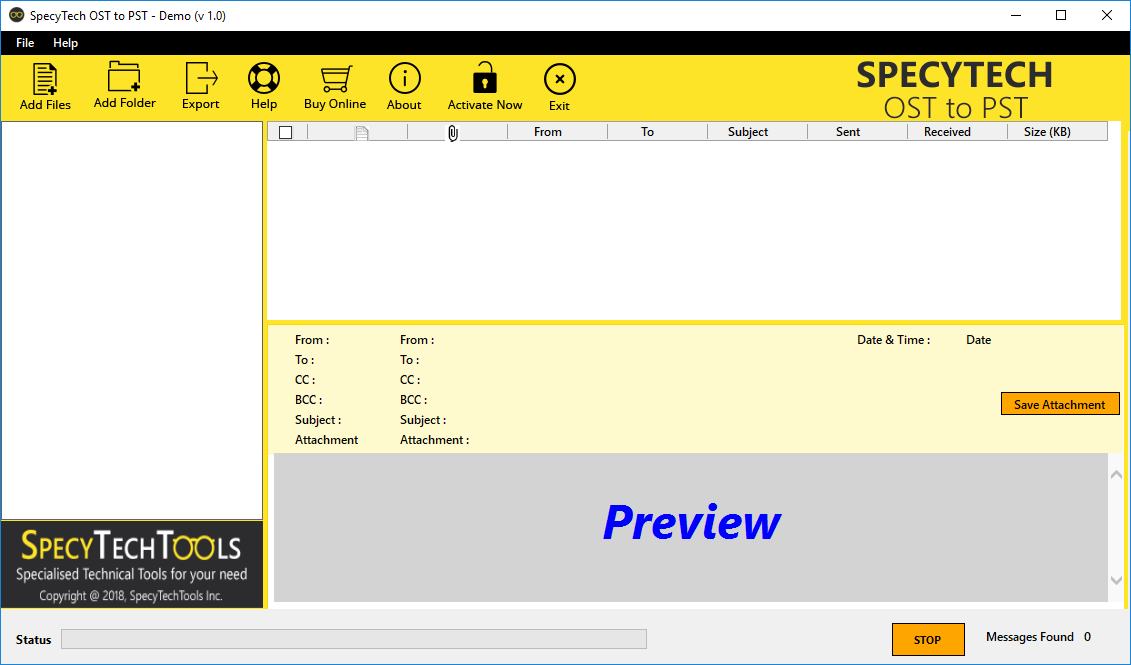
Task: Maximize the SpecyTech window
Action: [1061, 15]
